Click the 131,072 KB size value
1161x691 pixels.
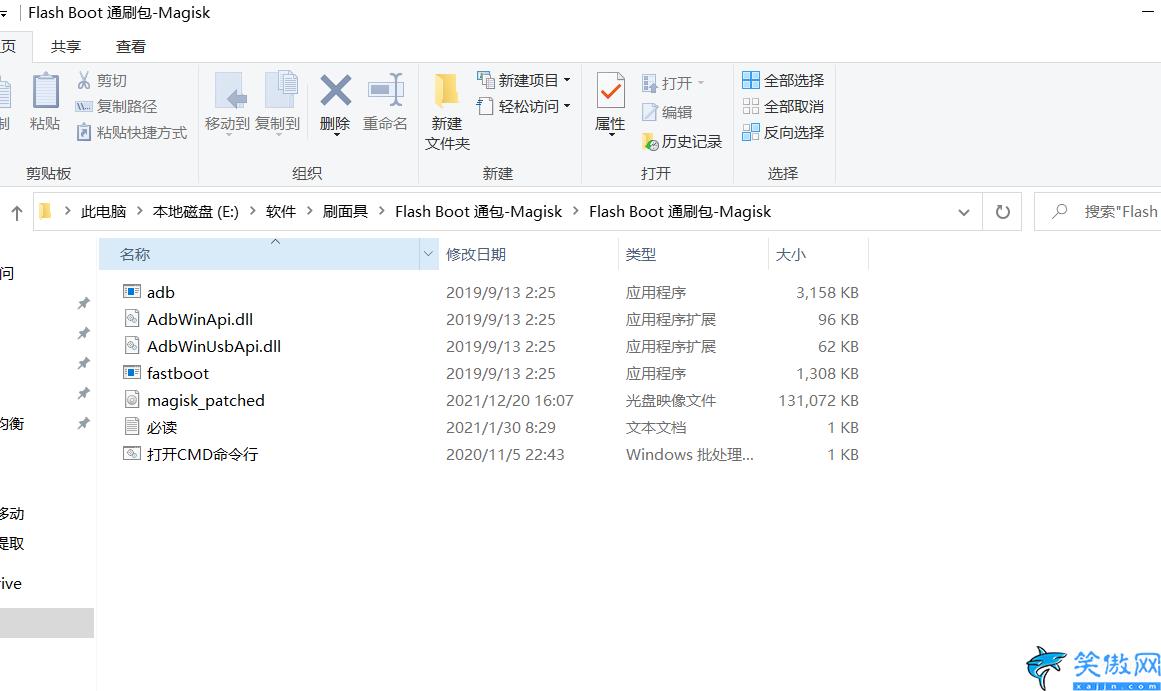click(x=818, y=401)
